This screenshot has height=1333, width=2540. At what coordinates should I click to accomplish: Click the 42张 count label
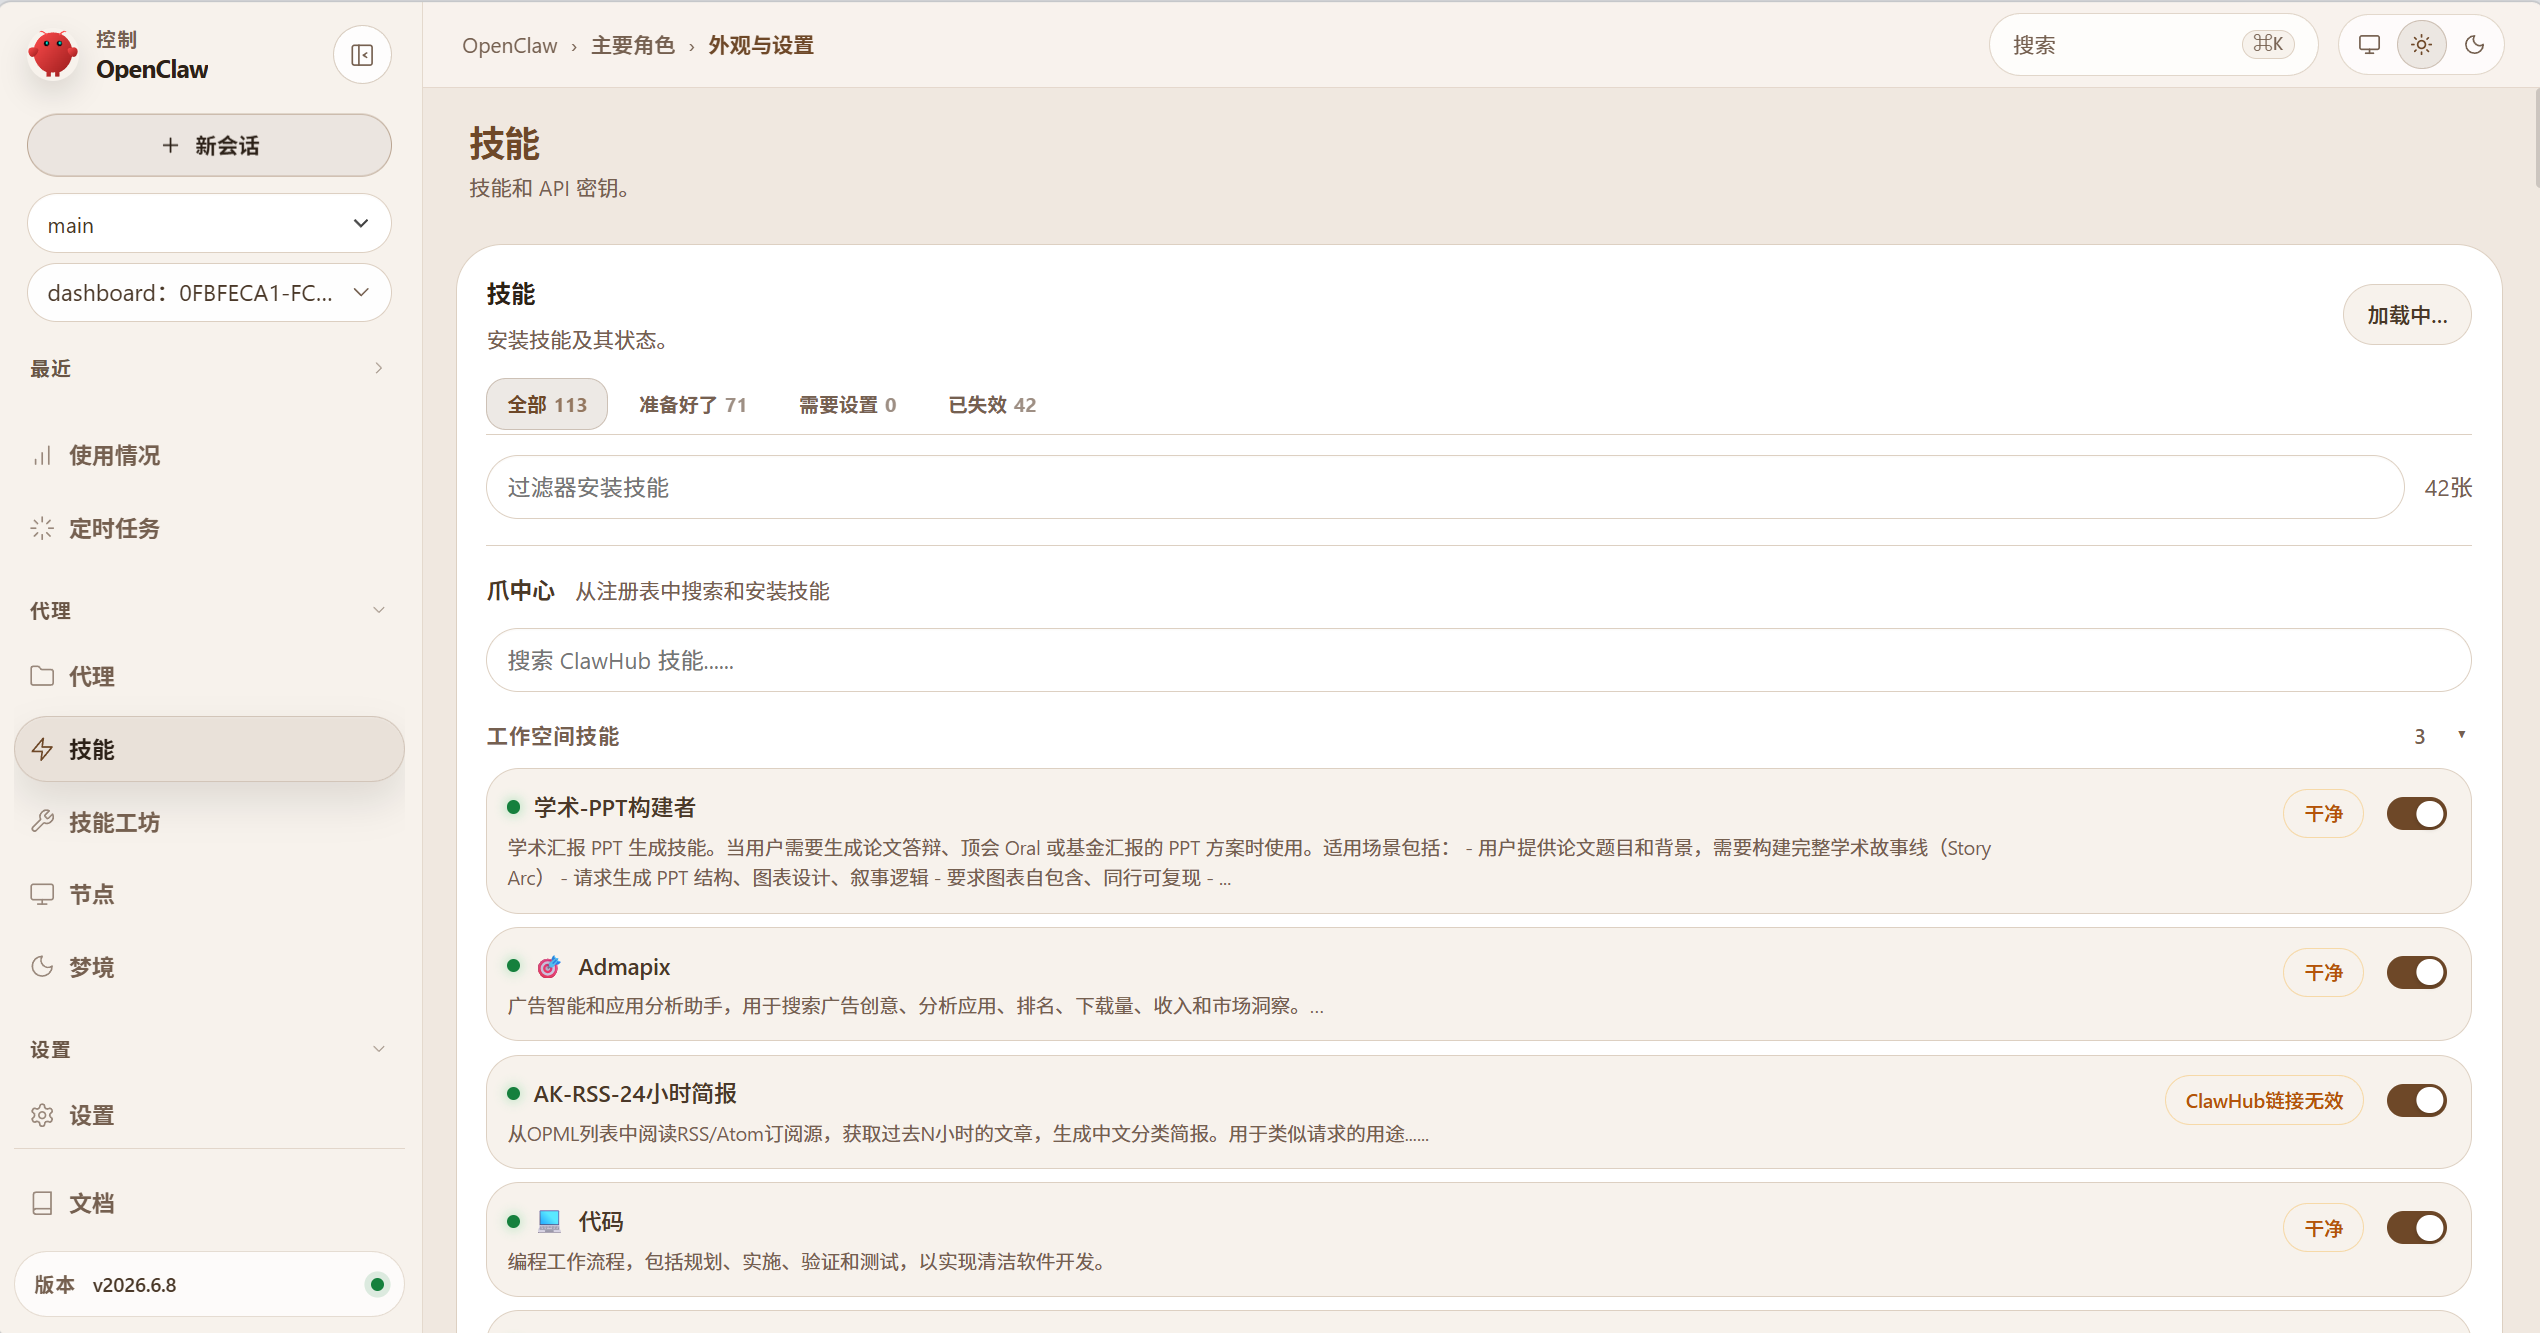pos(2448,489)
